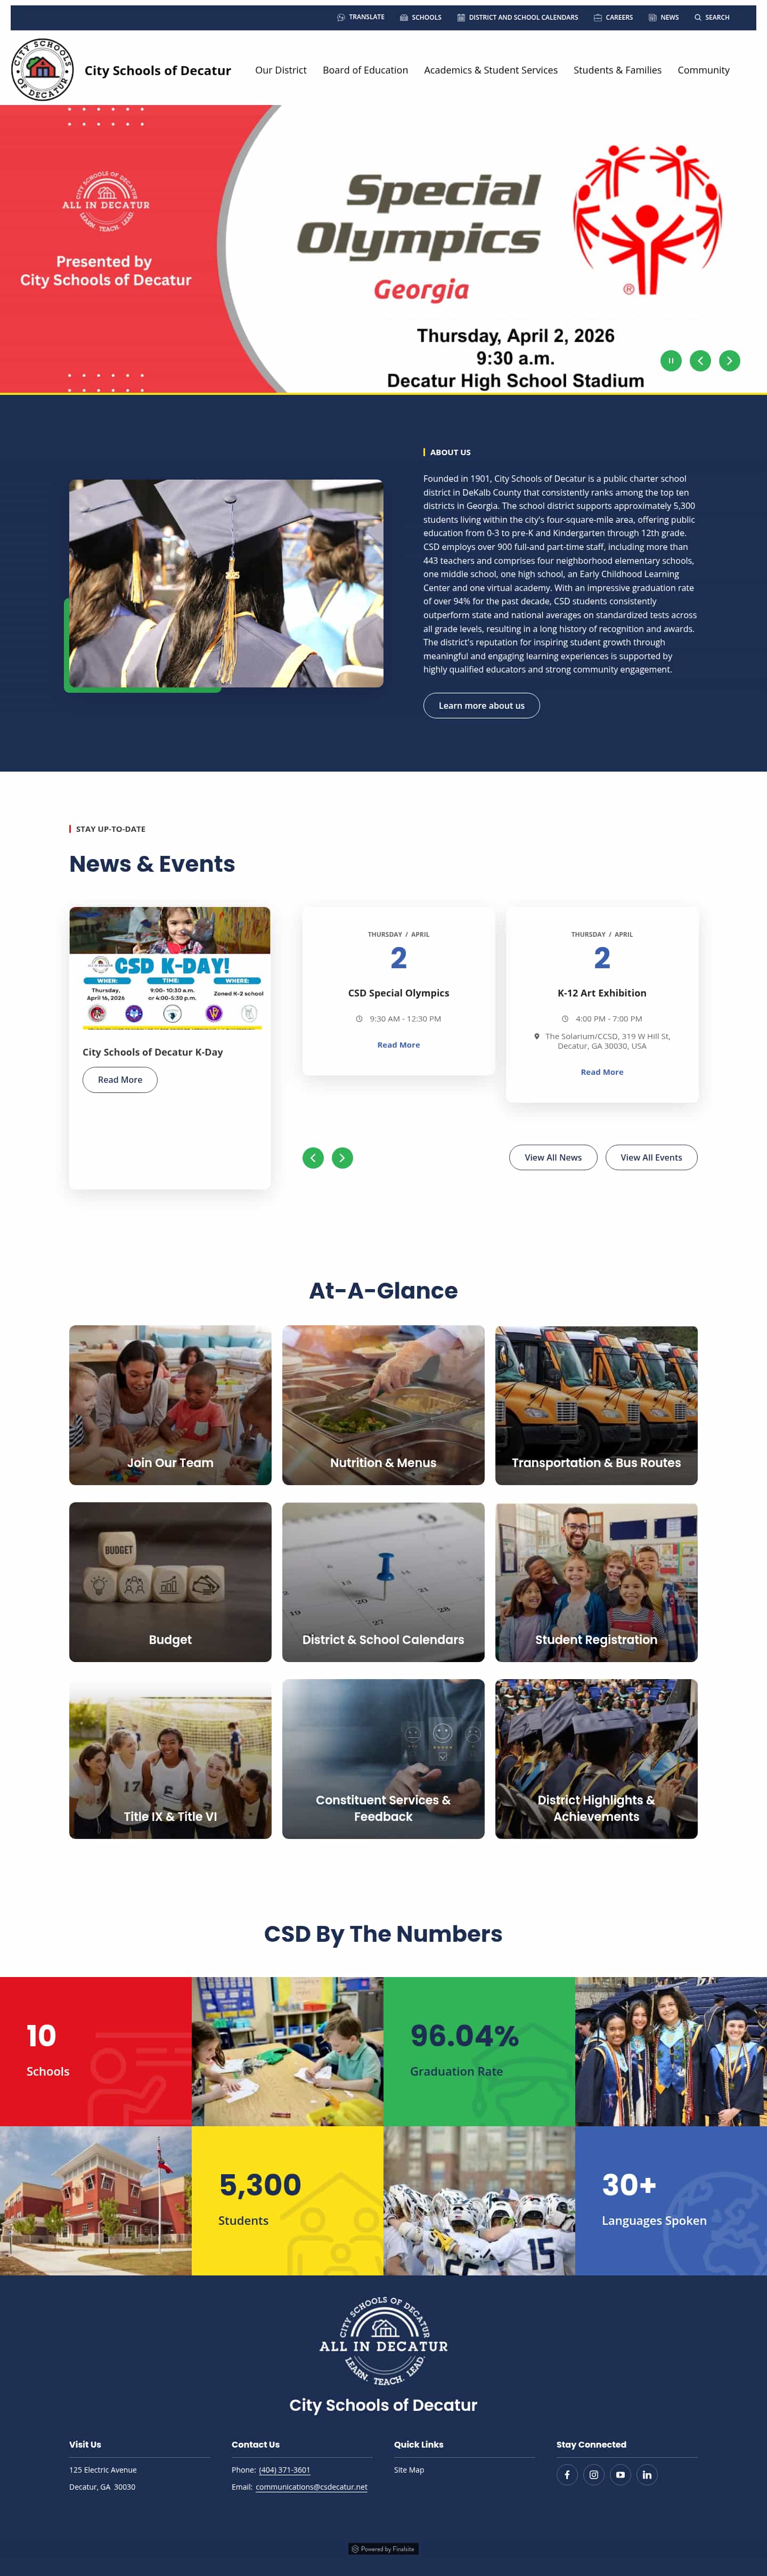Advance the events carousel forward
Image resolution: width=767 pixels, height=2576 pixels.
[x=342, y=1157]
